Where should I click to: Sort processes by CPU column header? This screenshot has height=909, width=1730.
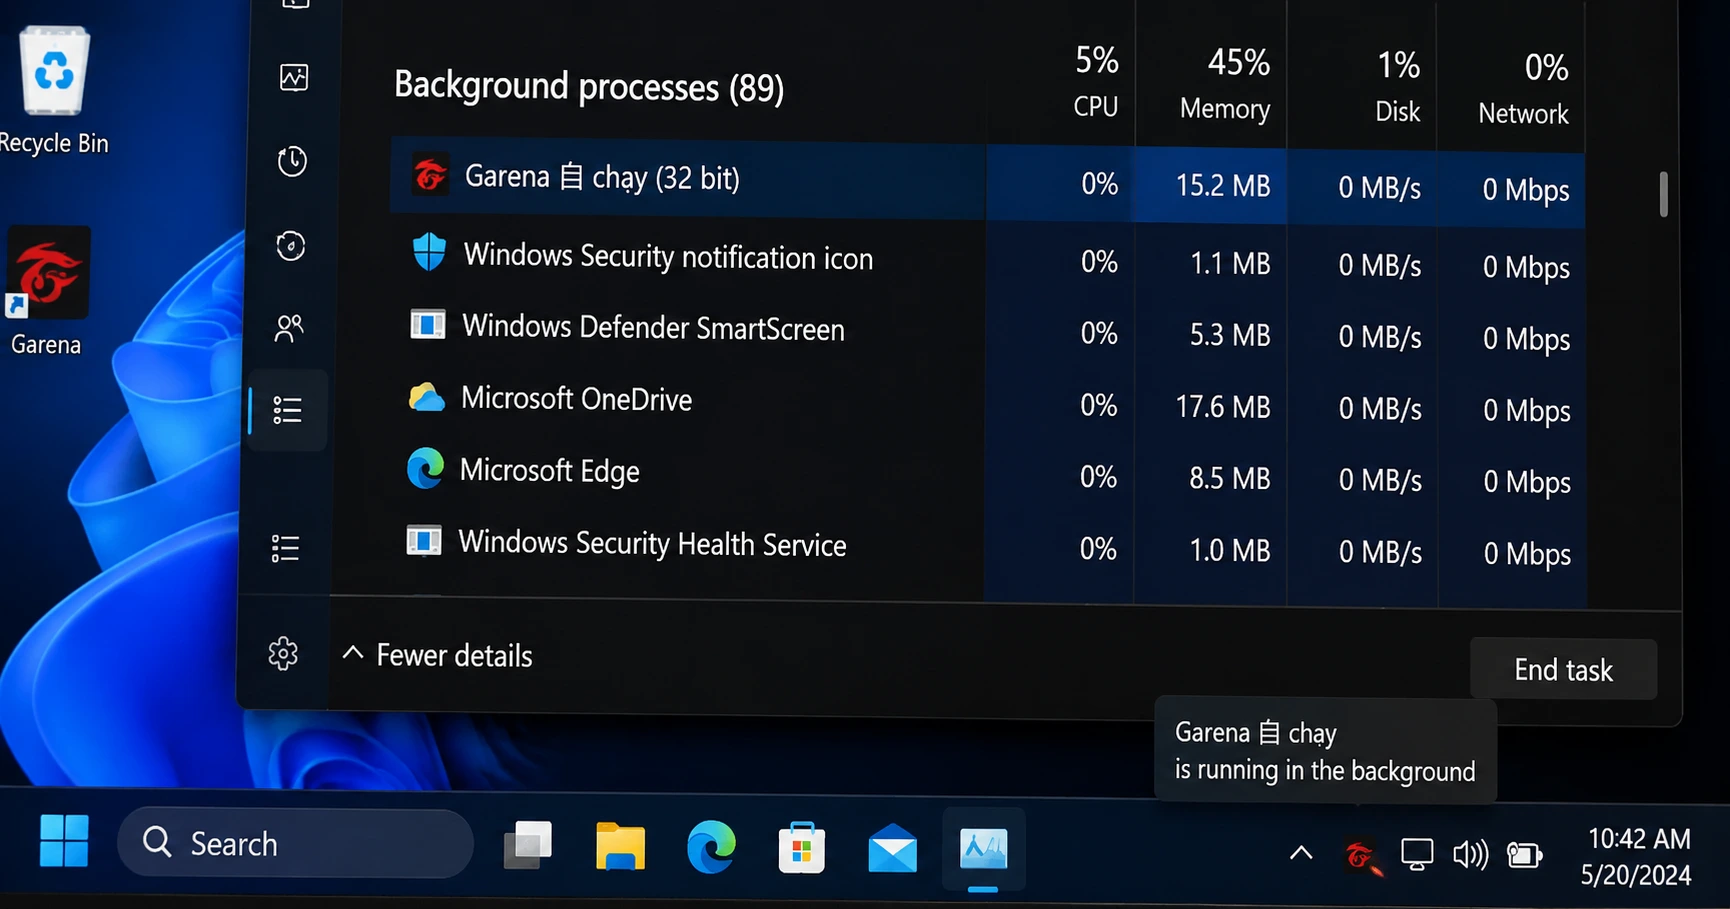pyautogui.click(x=1096, y=82)
